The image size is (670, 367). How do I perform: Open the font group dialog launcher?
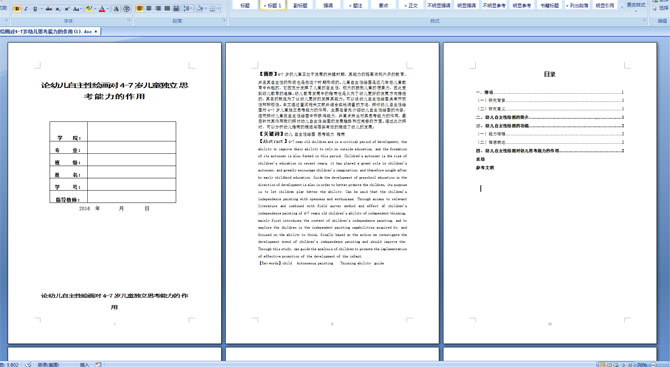click(129, 20)
